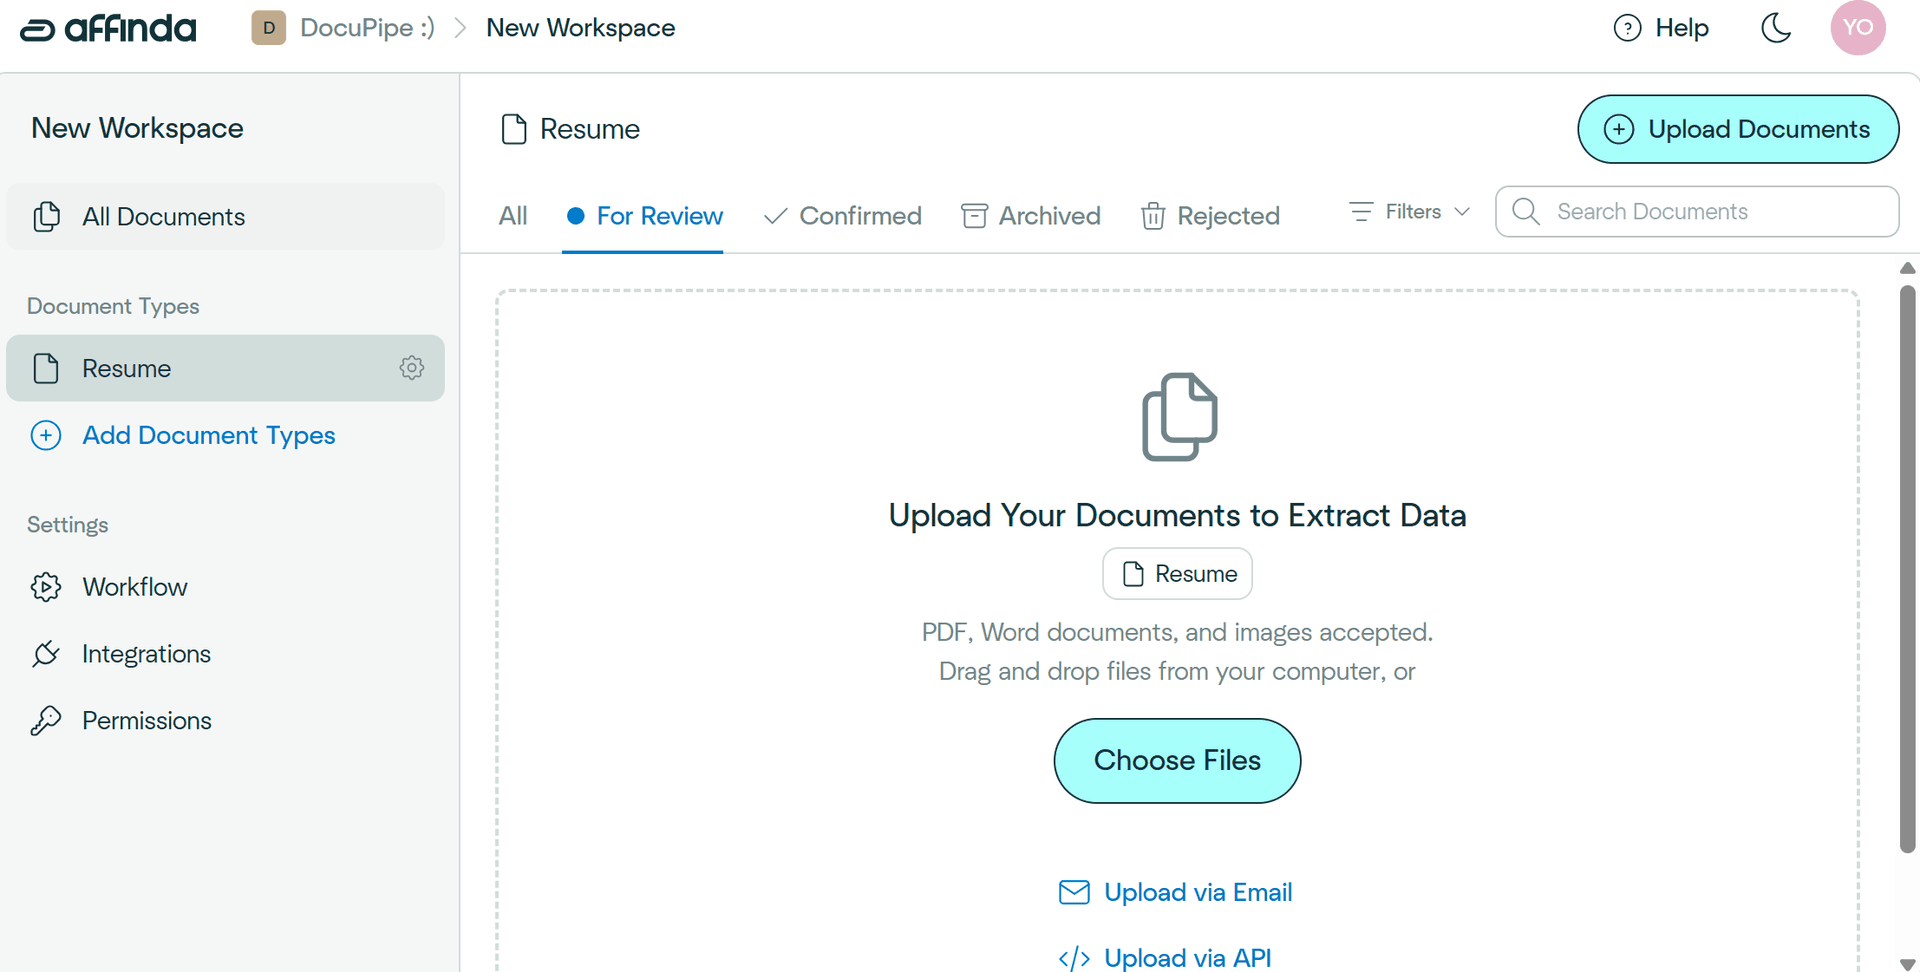Expand the Filters dropdown
This screenshot has width=1920, height=972.
(x=1407, y=211)
